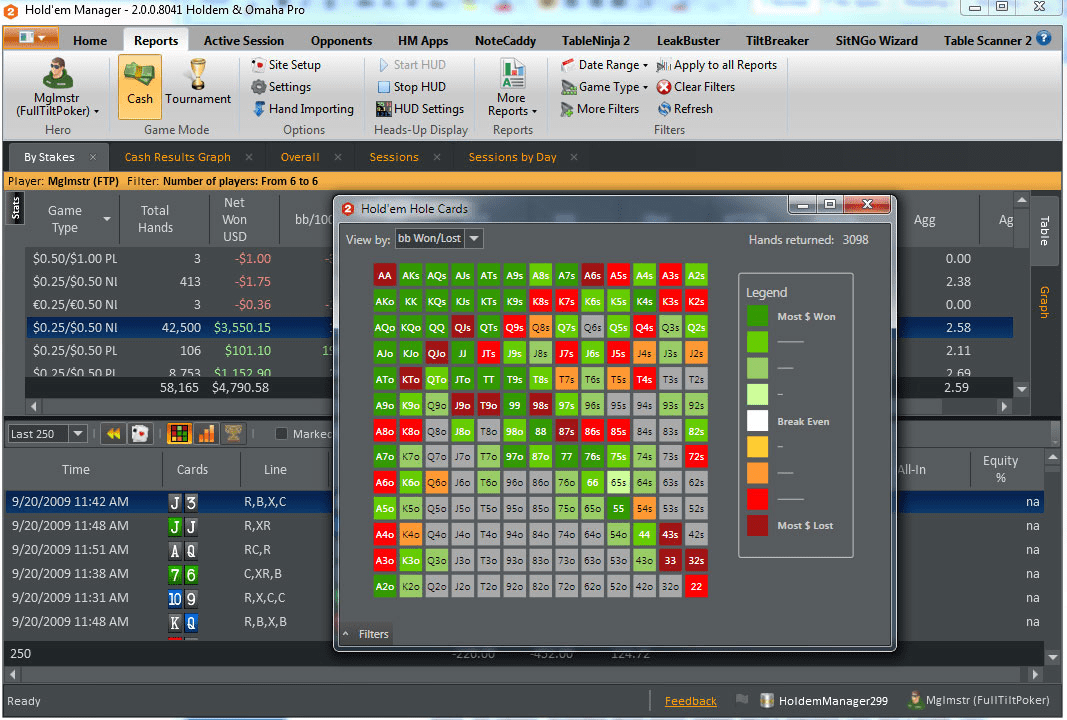Select Cash game mode
1067x720 pixels.
[x=139, y=86]
